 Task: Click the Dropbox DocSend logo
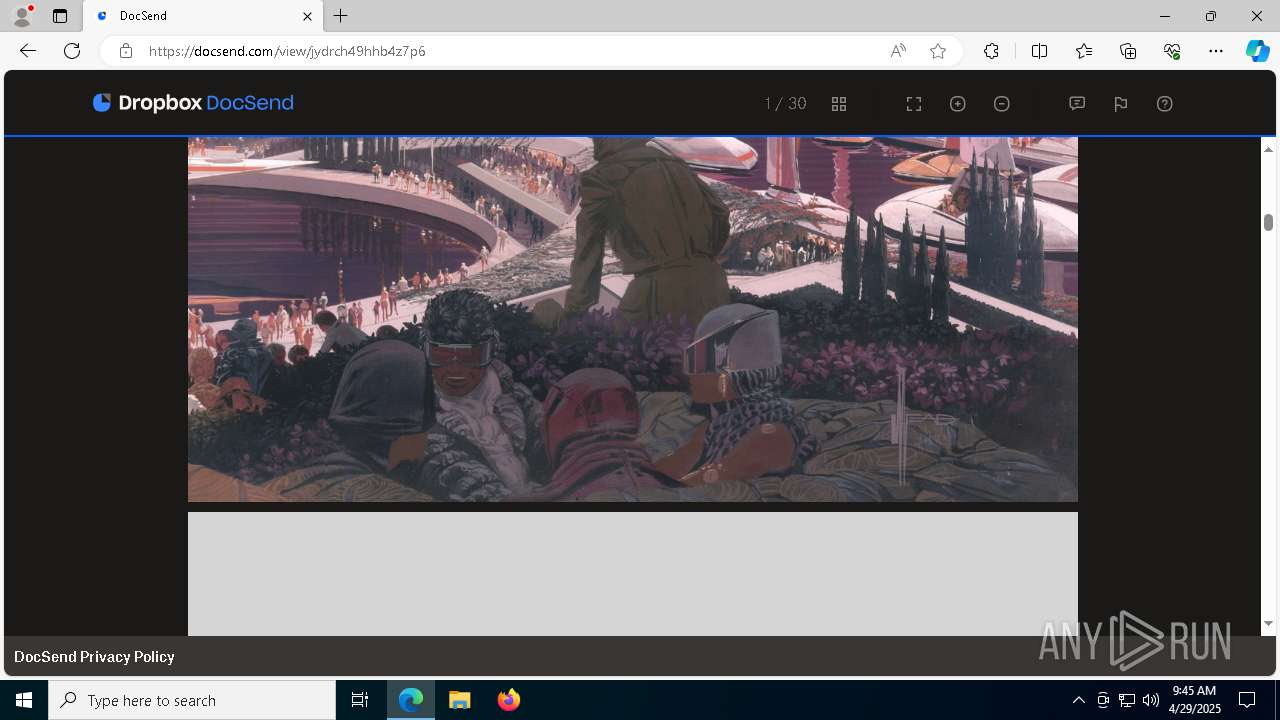193,103
